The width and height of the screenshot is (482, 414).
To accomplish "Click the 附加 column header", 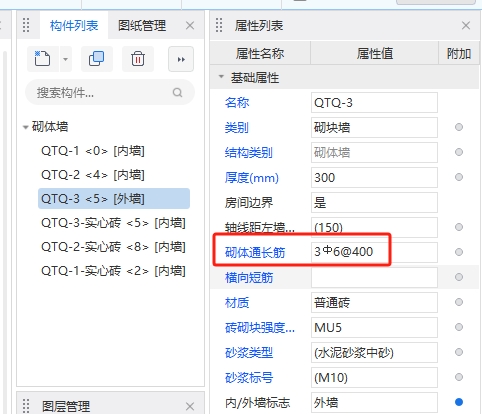I will pyautogui.click(x=459, y=53).
